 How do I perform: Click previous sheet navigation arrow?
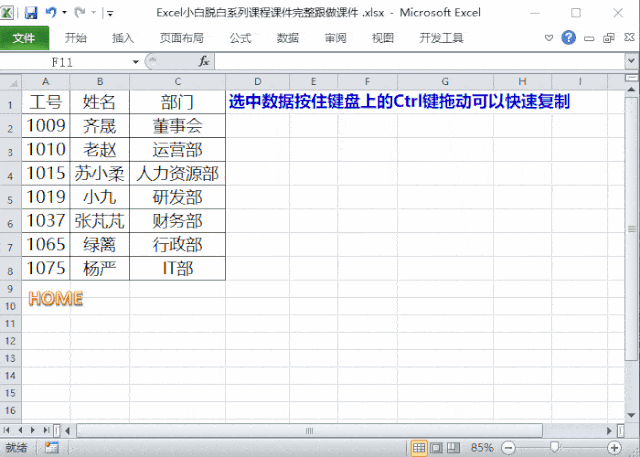20,430
